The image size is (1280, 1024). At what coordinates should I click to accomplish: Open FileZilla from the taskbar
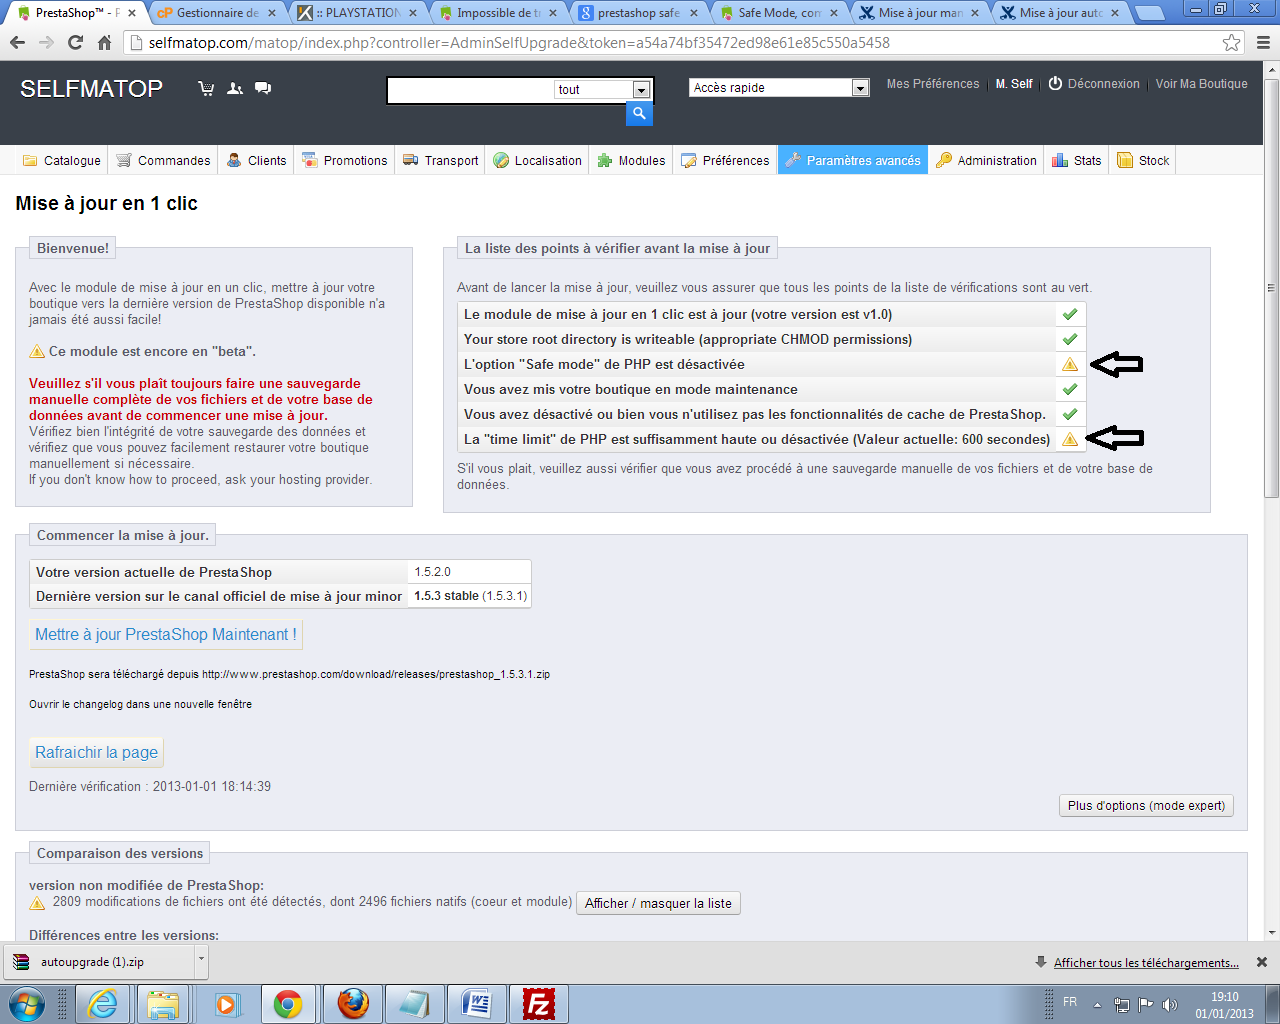(539, 1003)
